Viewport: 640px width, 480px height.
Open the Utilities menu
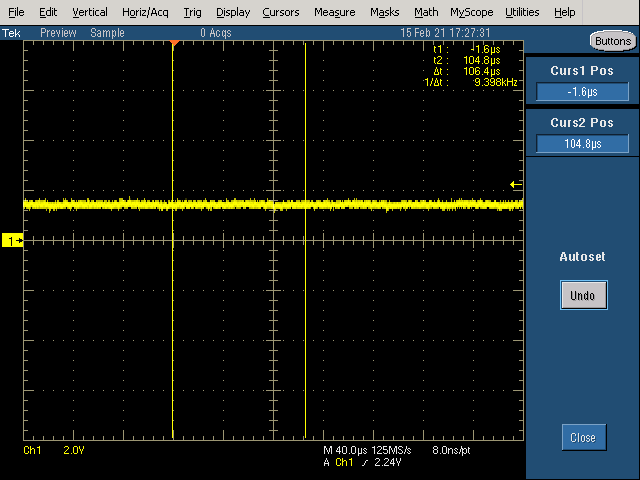[522, 12]
